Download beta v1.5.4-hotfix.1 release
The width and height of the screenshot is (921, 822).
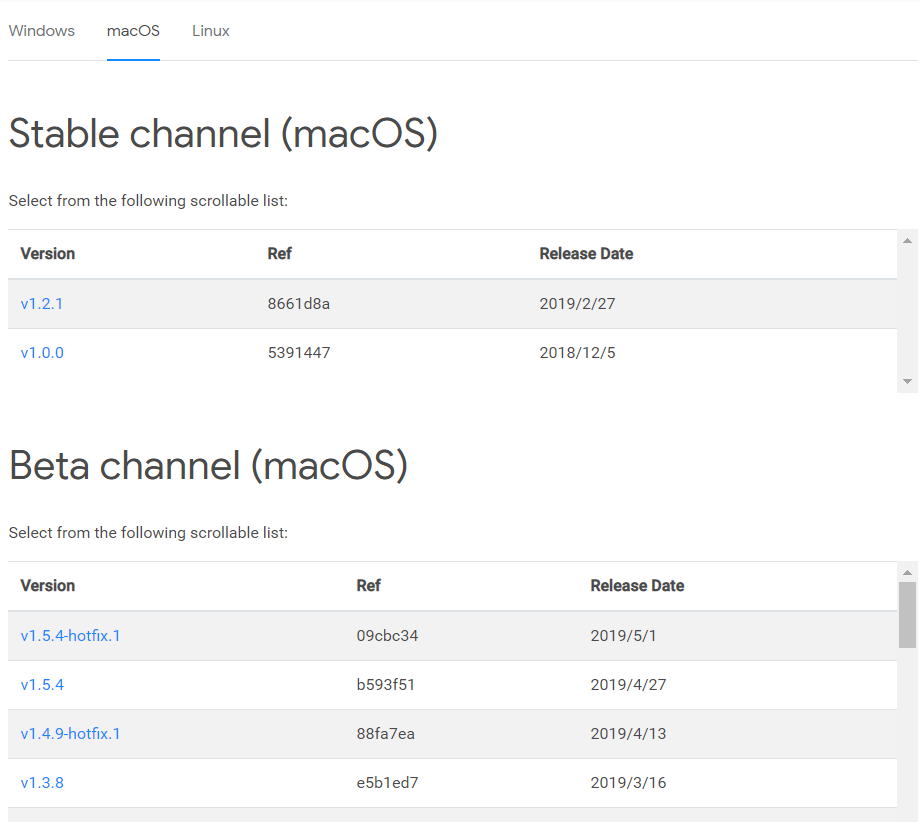(70, 636)
